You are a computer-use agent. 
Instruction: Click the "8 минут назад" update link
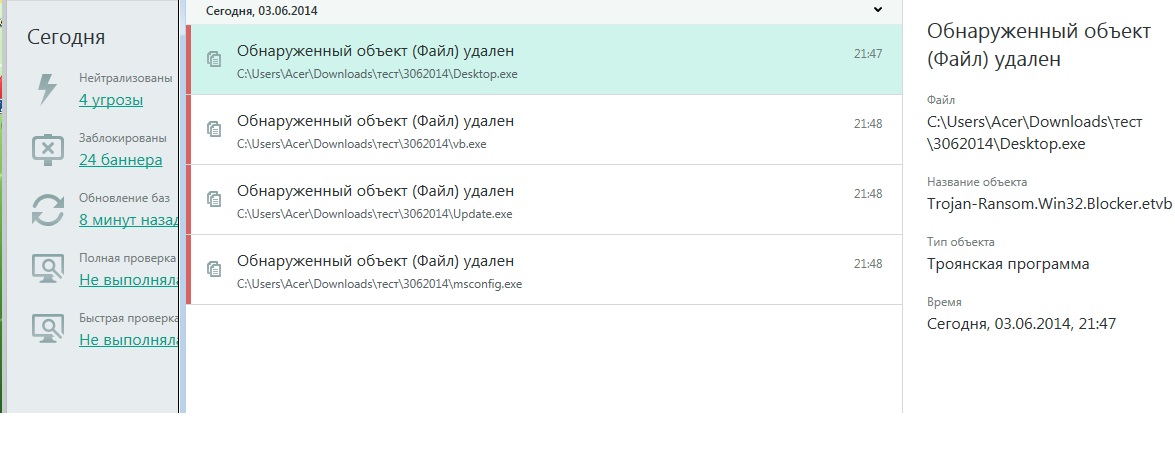pos(128,220)
